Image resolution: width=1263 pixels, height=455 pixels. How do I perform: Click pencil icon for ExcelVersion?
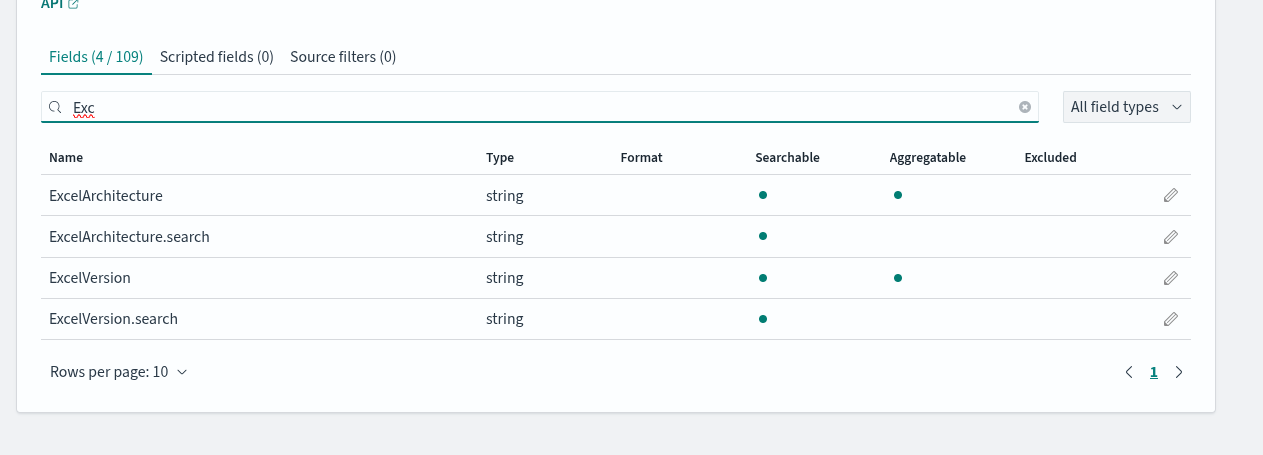pos(1170,278)
